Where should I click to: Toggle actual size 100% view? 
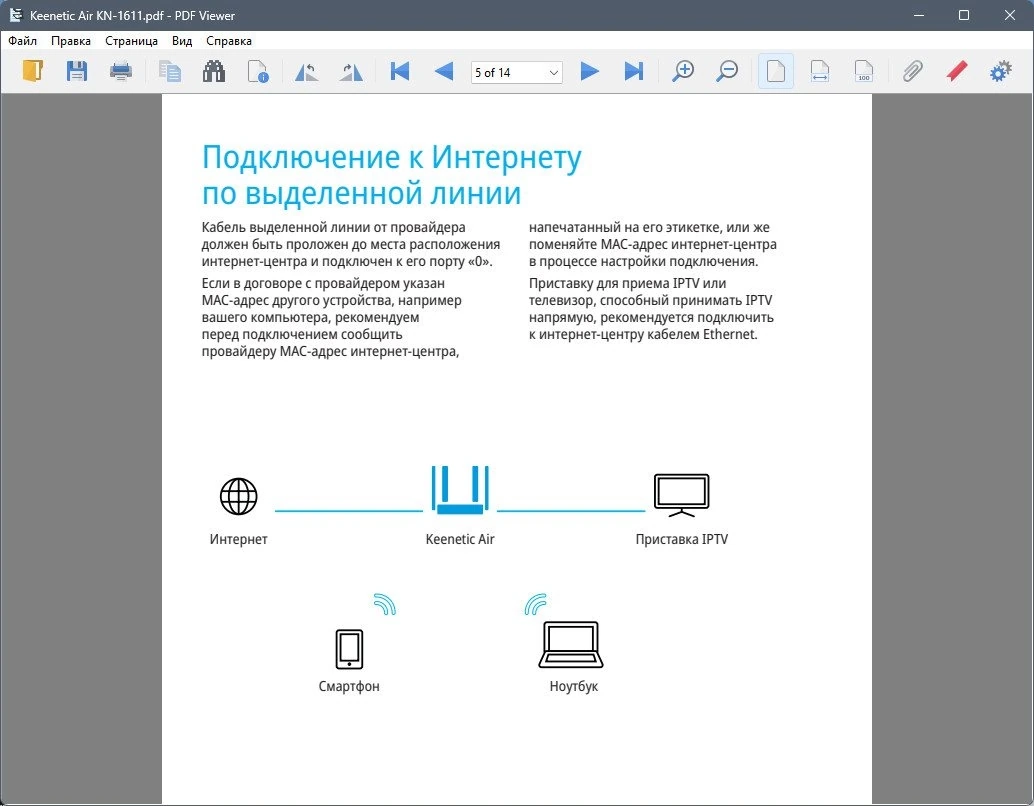click(864, 71)
